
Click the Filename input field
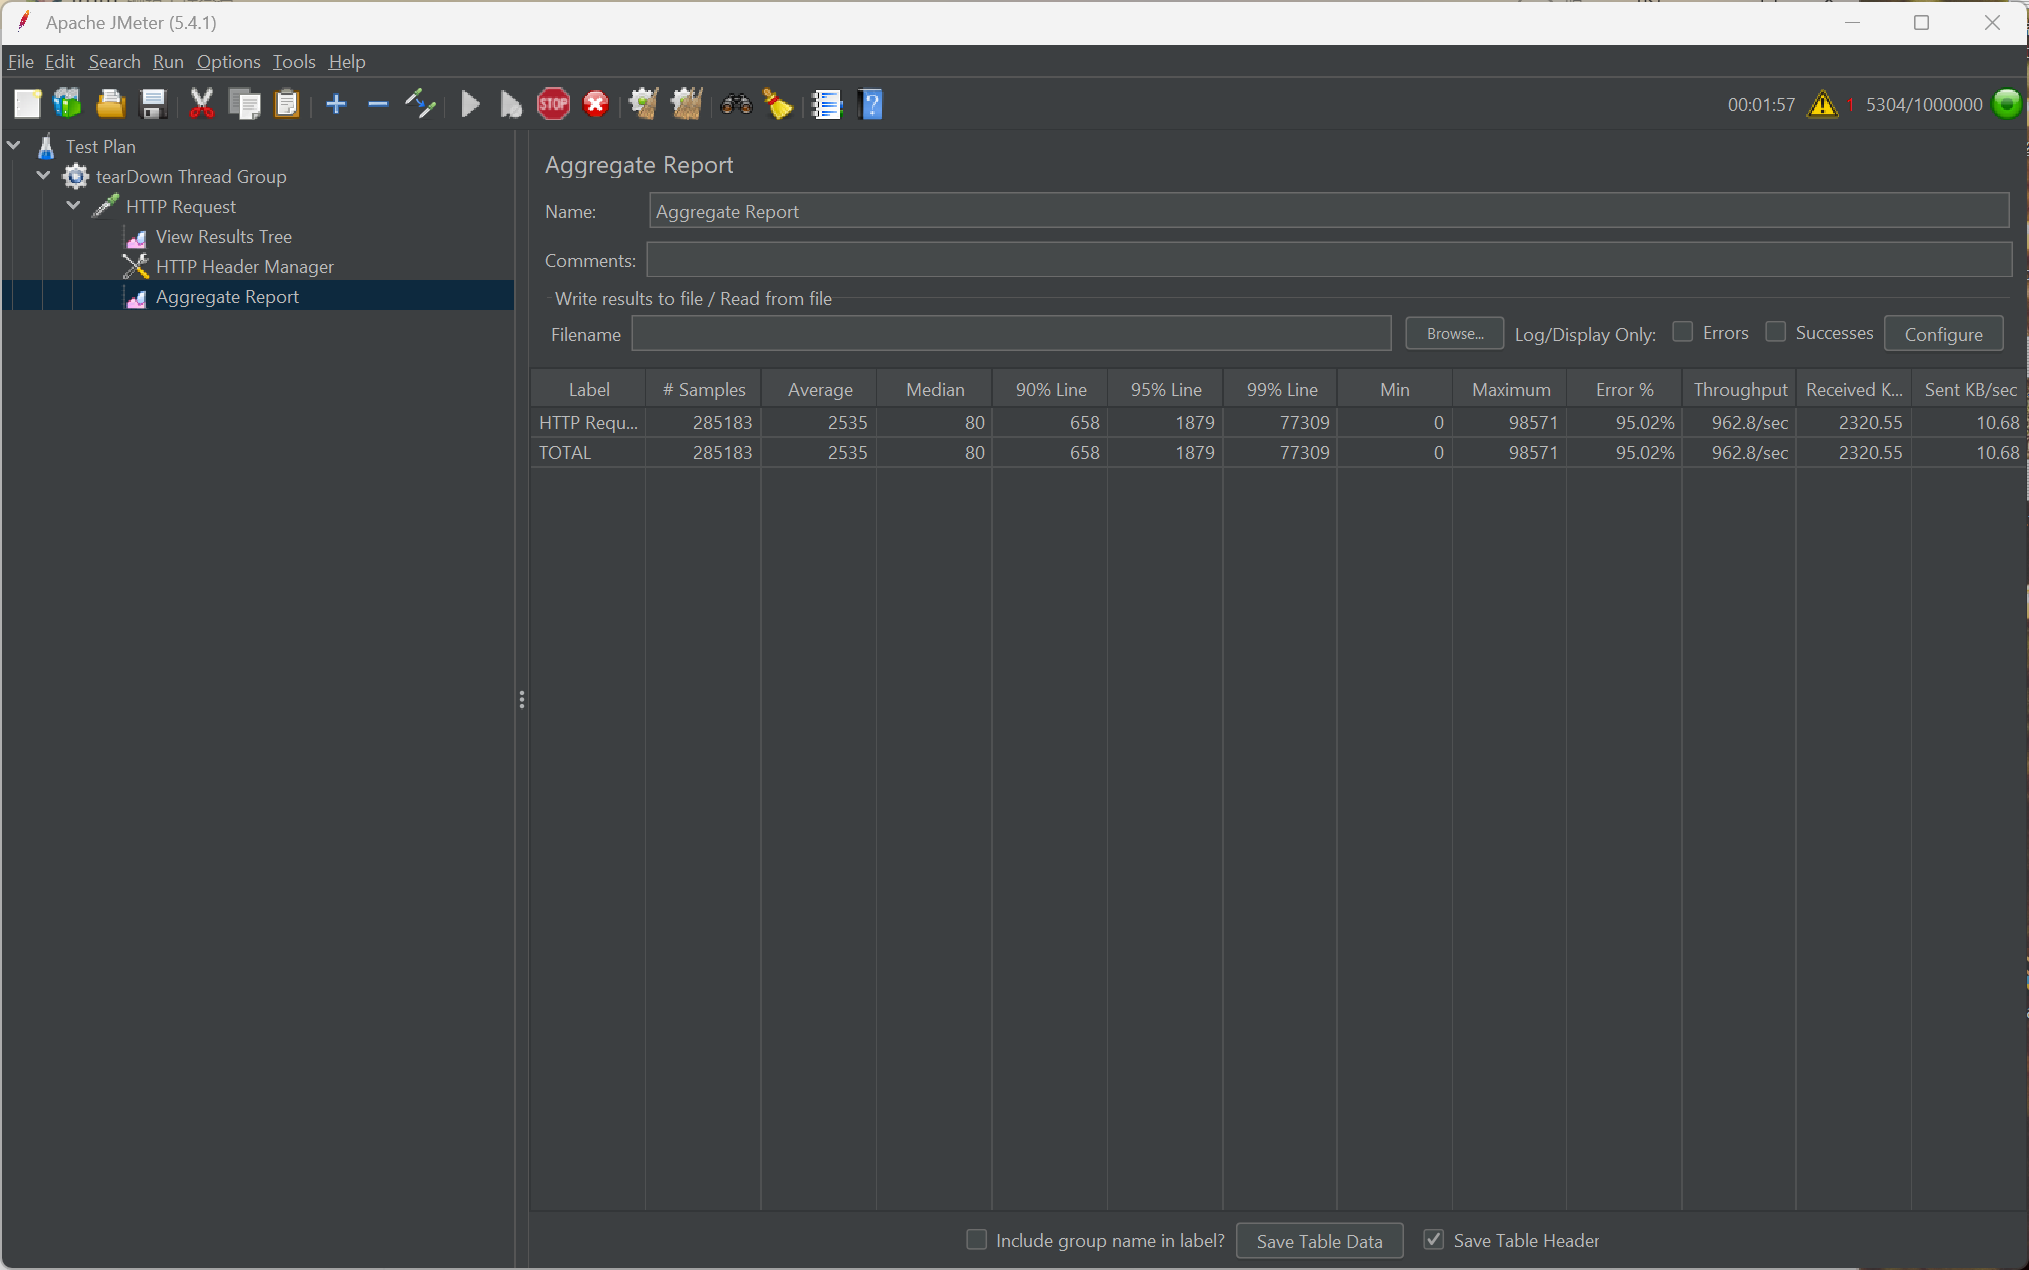click(x=1011, y=334)
